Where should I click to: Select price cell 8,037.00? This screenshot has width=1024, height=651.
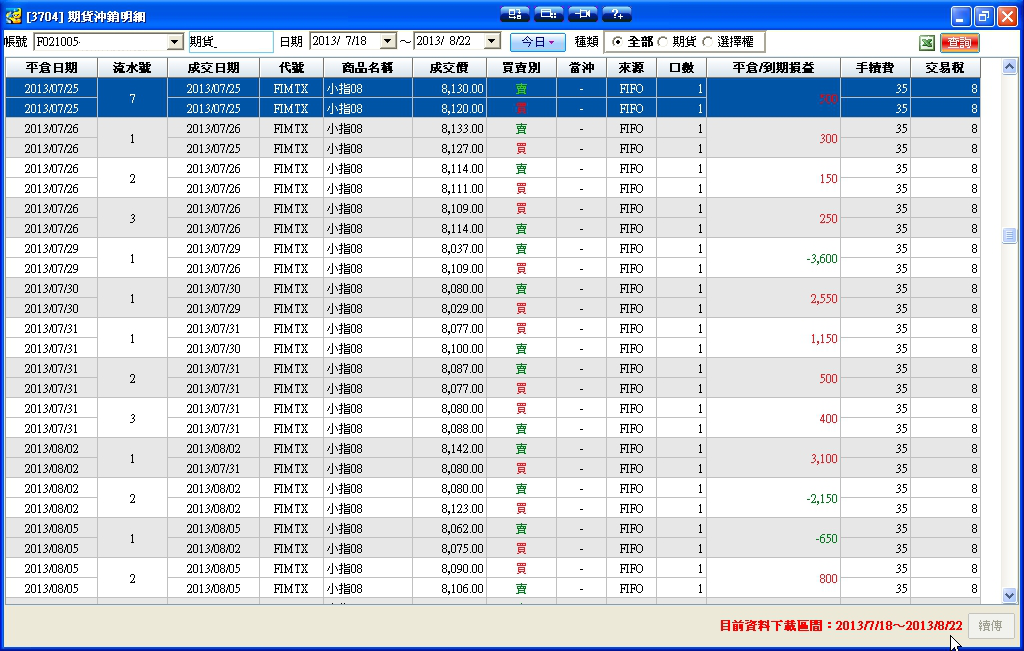pyautogui.click(x=449, y=249)
